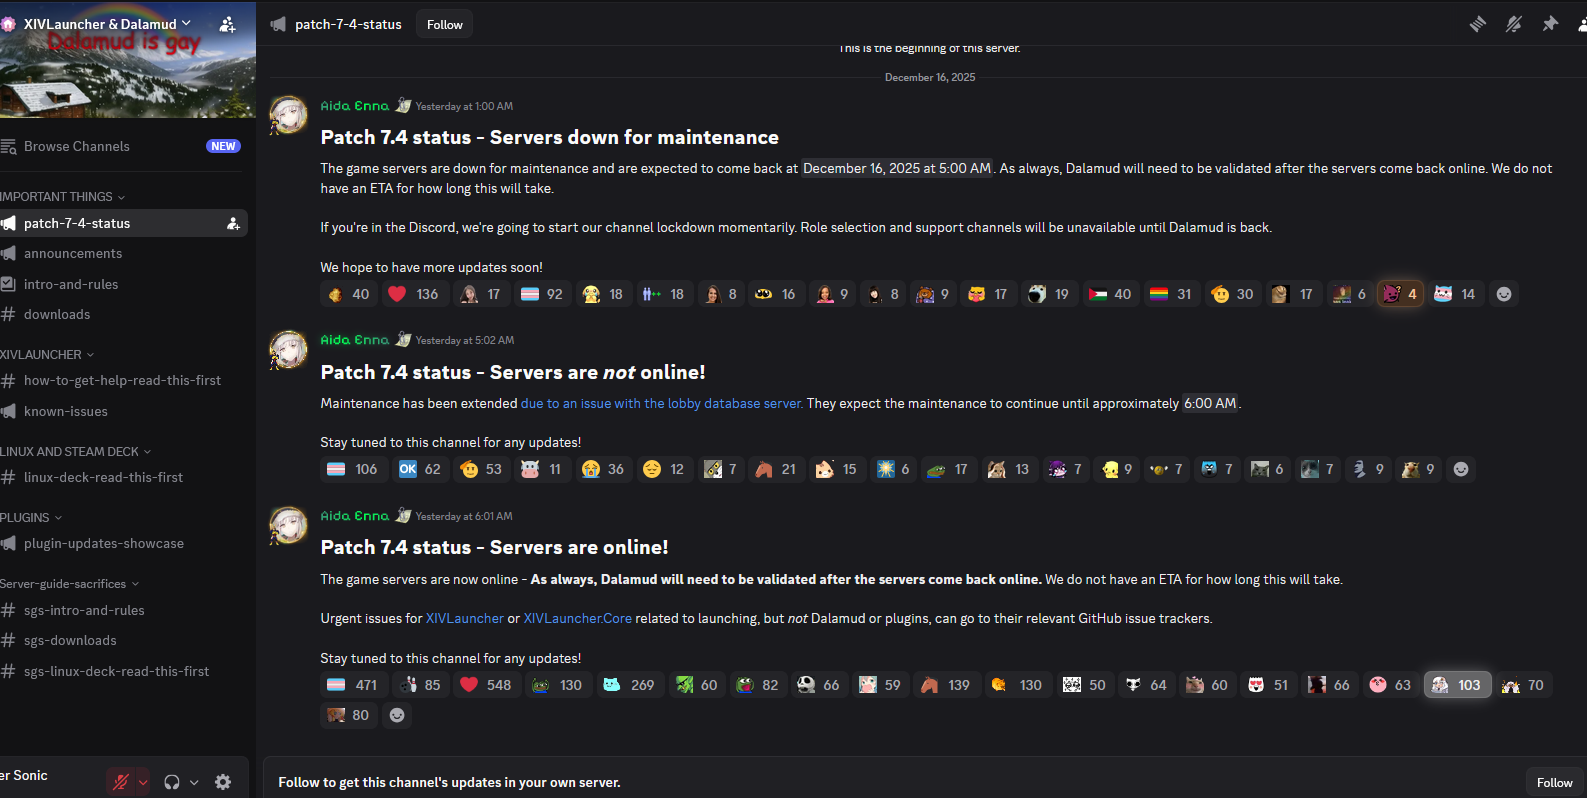Toggle the reaction showing 80
The height and width of the screenshot is (798, 1587).
click(349, 715)
